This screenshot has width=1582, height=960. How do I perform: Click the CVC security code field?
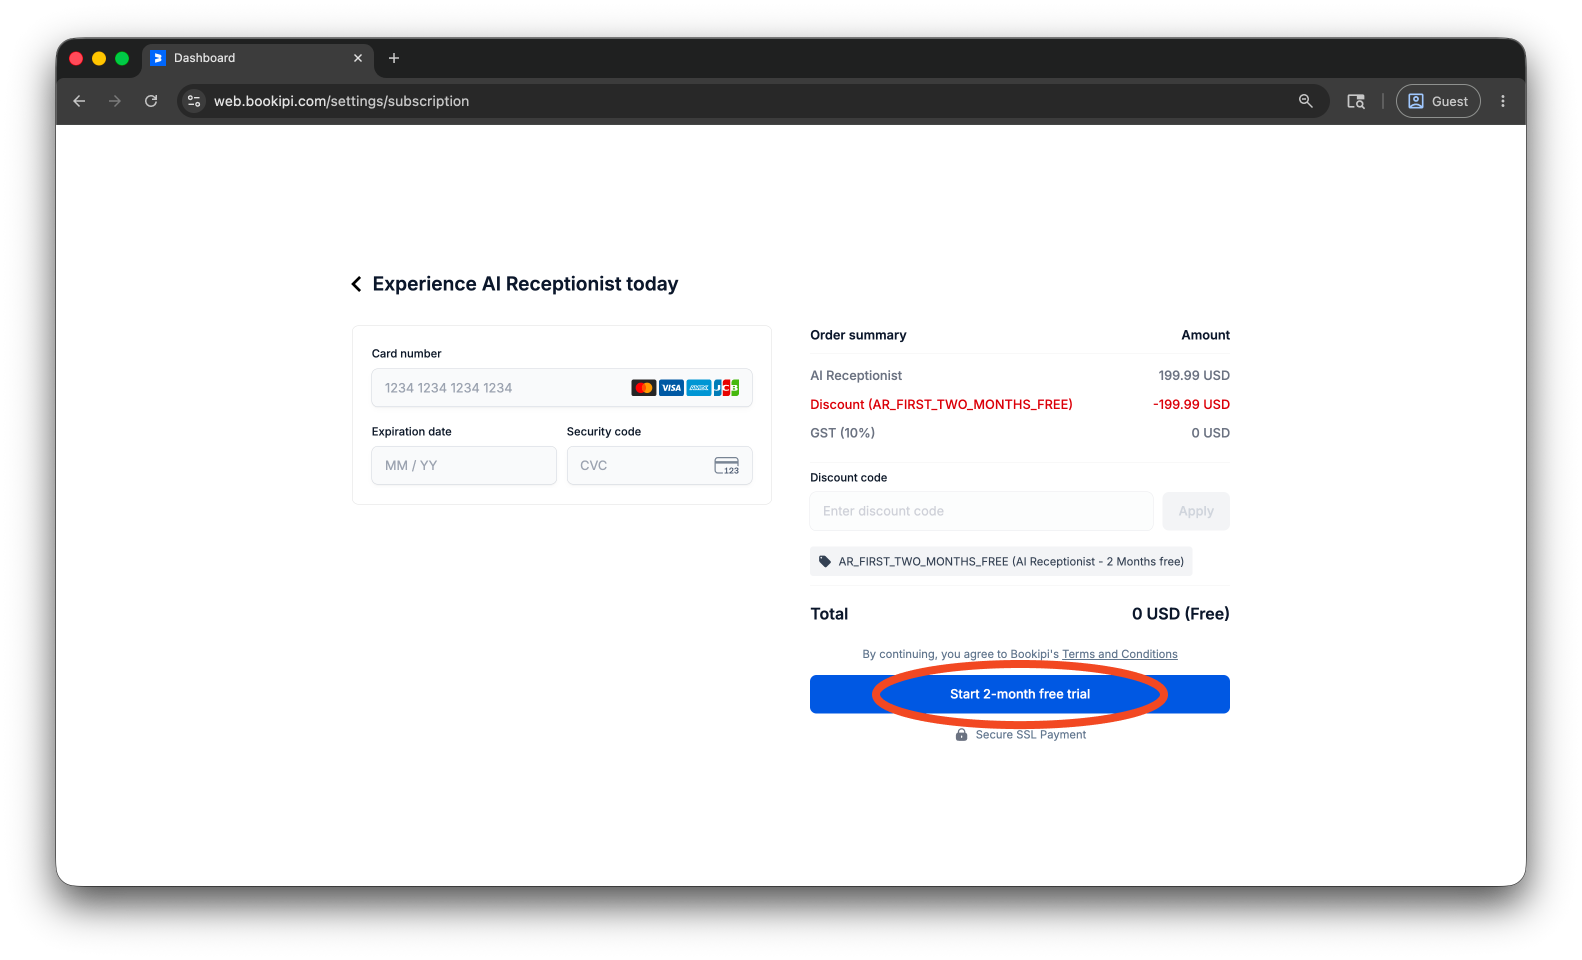(659, 466)
